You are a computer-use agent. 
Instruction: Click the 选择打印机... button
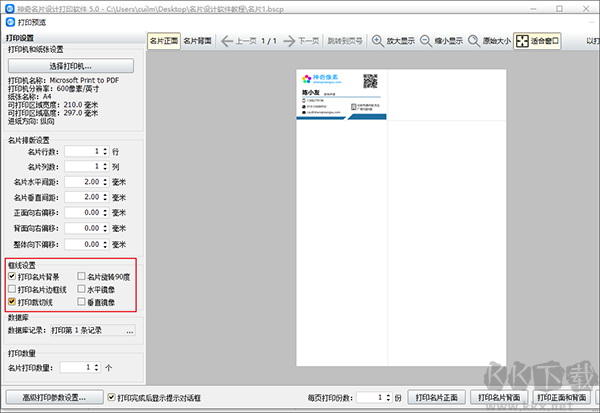tap(71, 66)
